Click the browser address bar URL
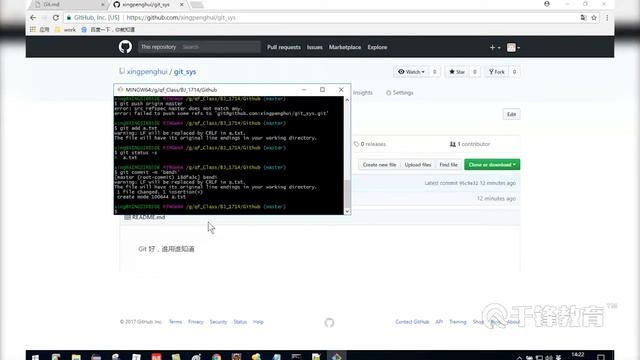This screenshot has height=360, width=640. coord(181,18)
